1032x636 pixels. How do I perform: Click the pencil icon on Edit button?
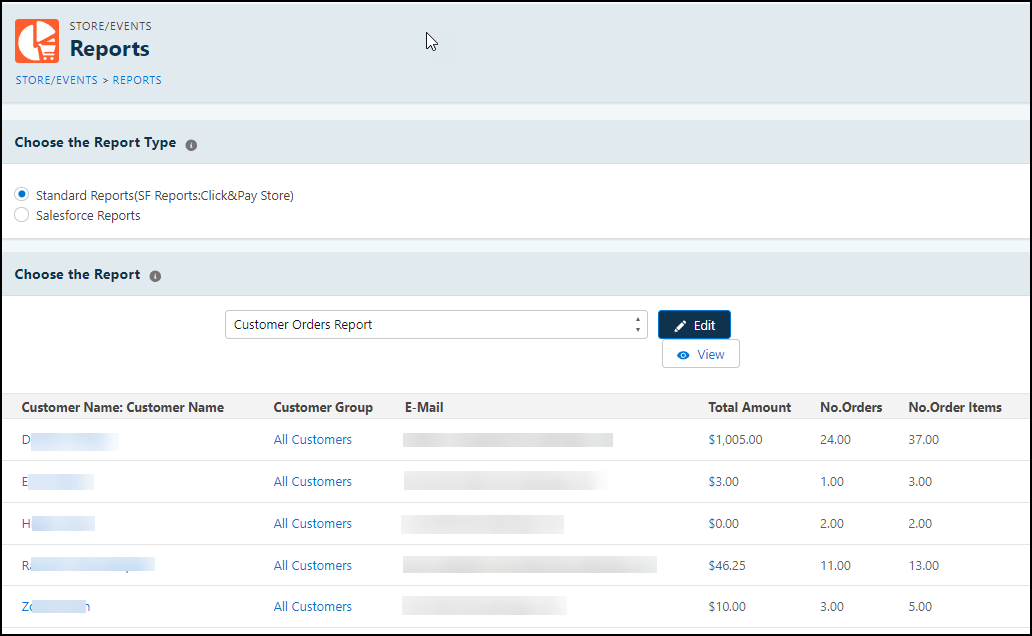pos(681,326)
